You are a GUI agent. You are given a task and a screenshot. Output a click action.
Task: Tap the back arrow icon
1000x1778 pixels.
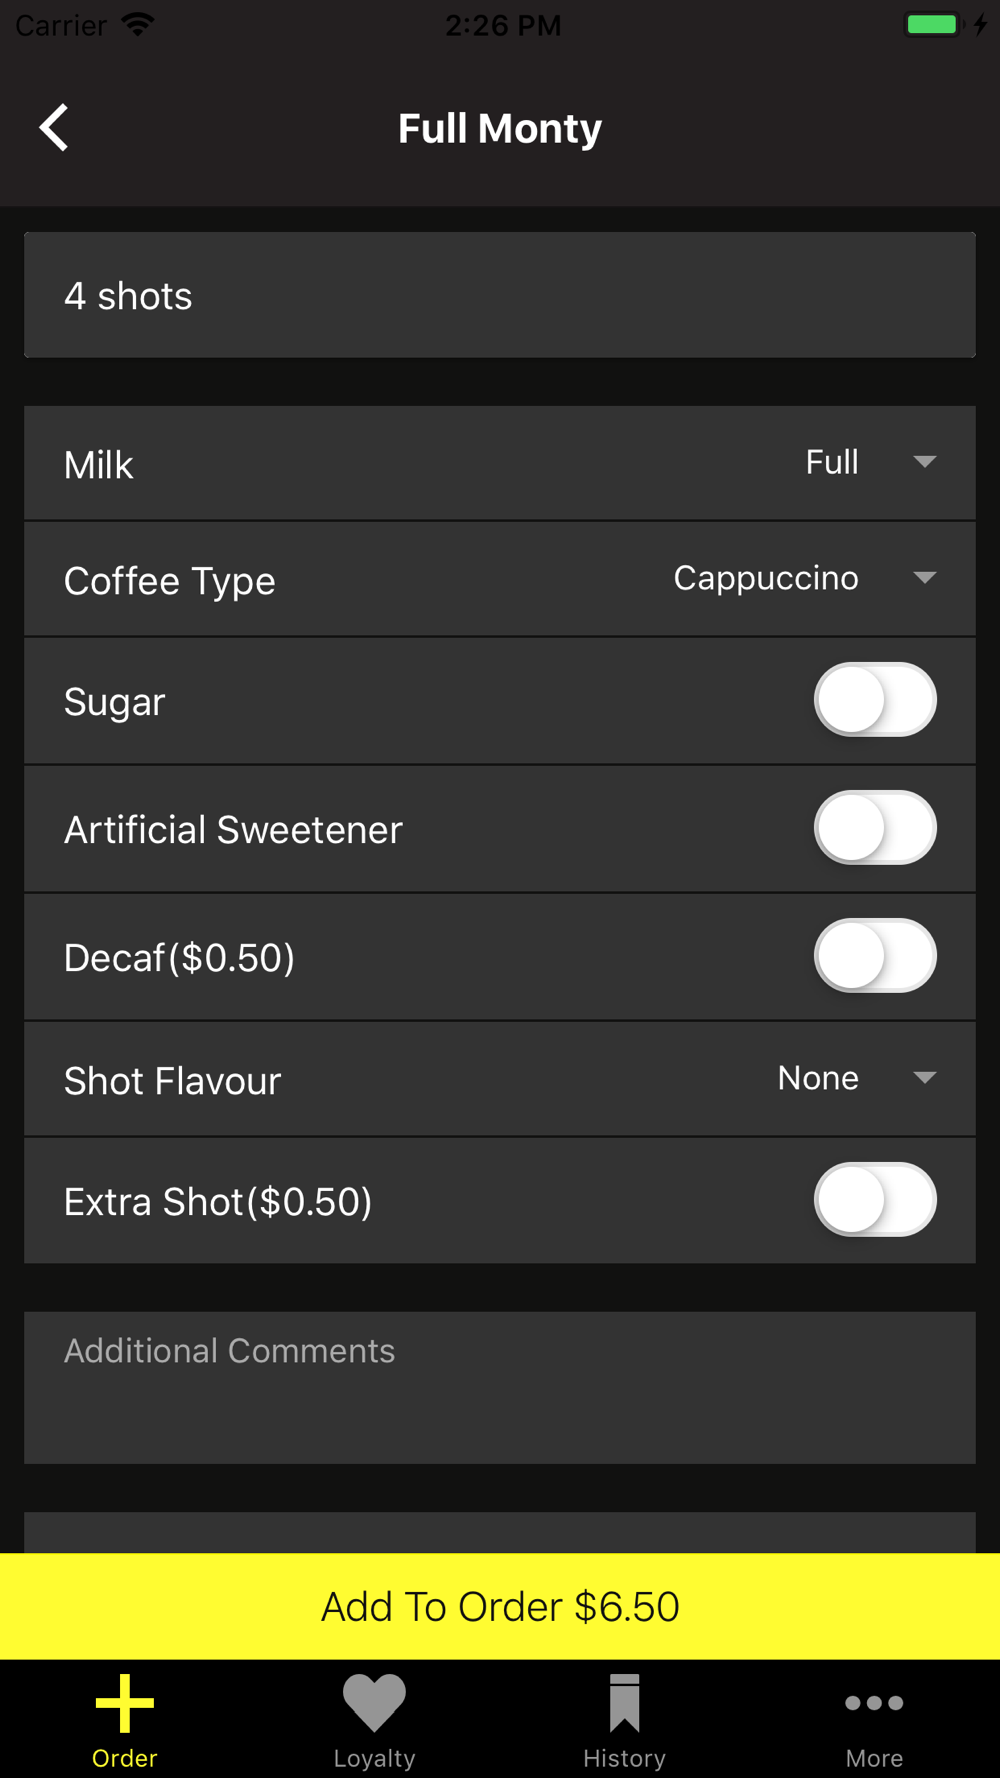tap(54, 128)
